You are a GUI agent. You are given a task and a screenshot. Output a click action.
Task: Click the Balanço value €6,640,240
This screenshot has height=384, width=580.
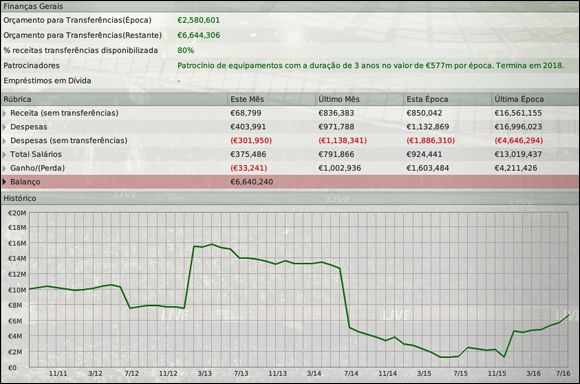pyautogui.click(x=252, y=182)
